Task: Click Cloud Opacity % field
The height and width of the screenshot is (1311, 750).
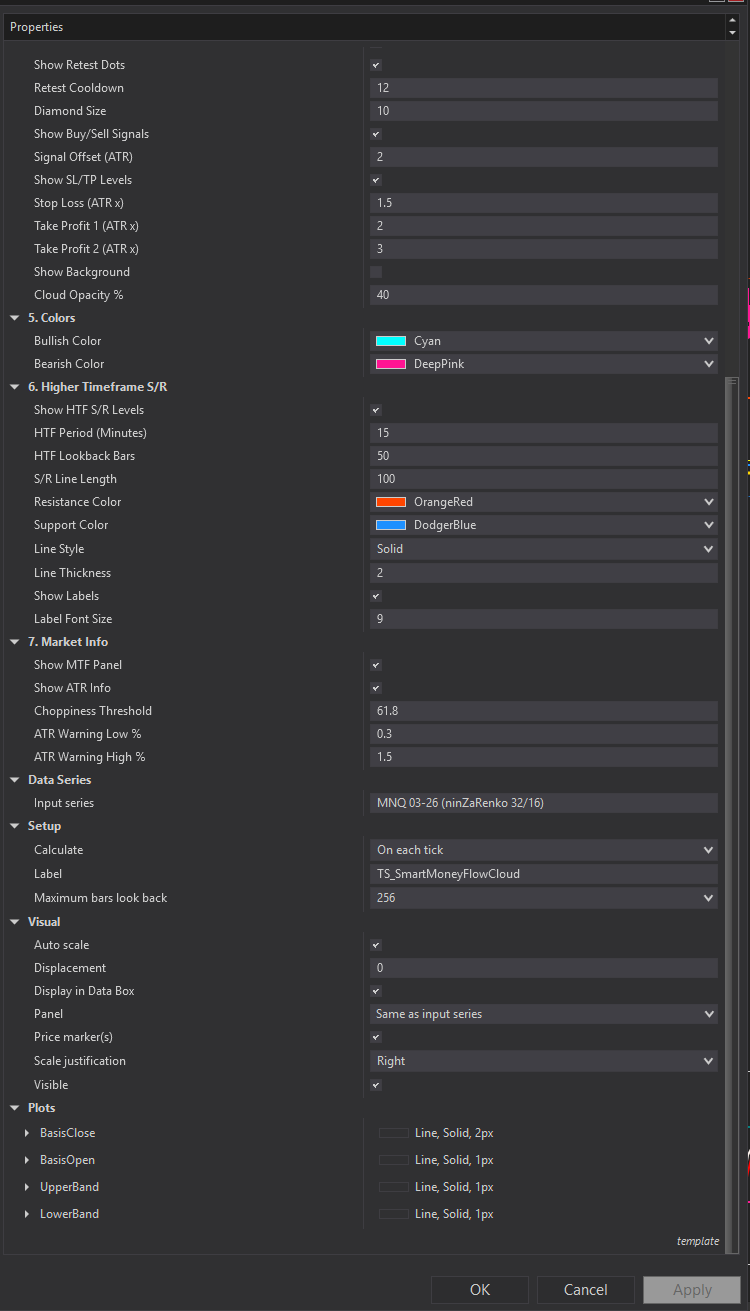Action: (543, 295)
